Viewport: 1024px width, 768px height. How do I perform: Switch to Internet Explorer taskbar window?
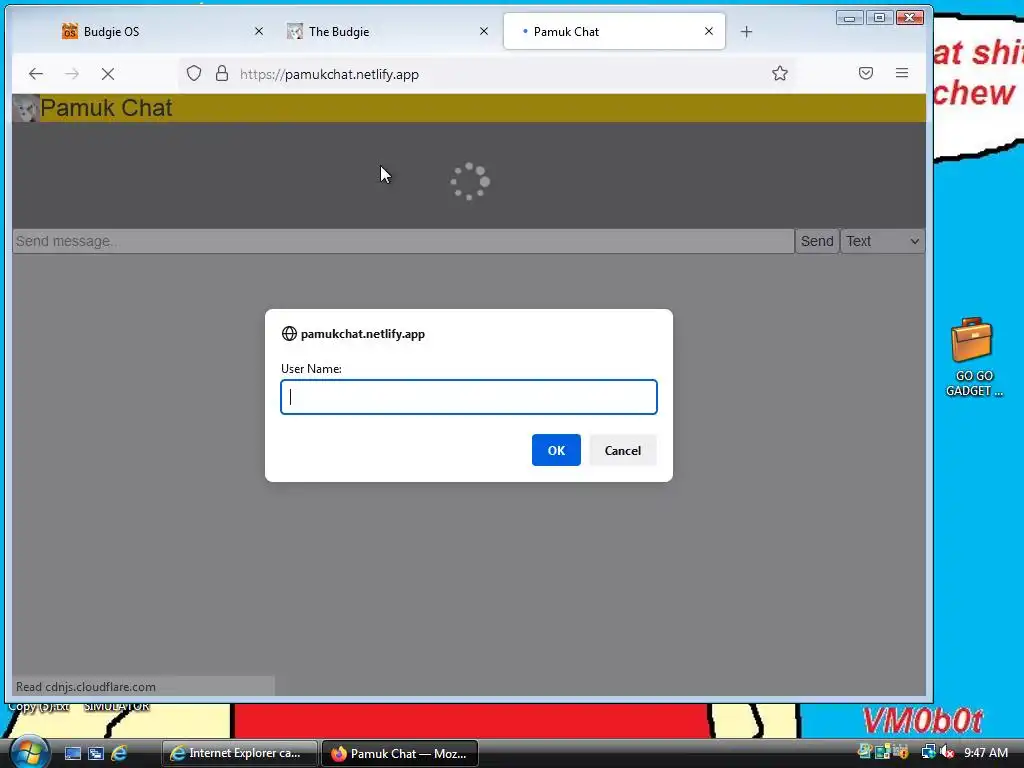coord(239,753)
